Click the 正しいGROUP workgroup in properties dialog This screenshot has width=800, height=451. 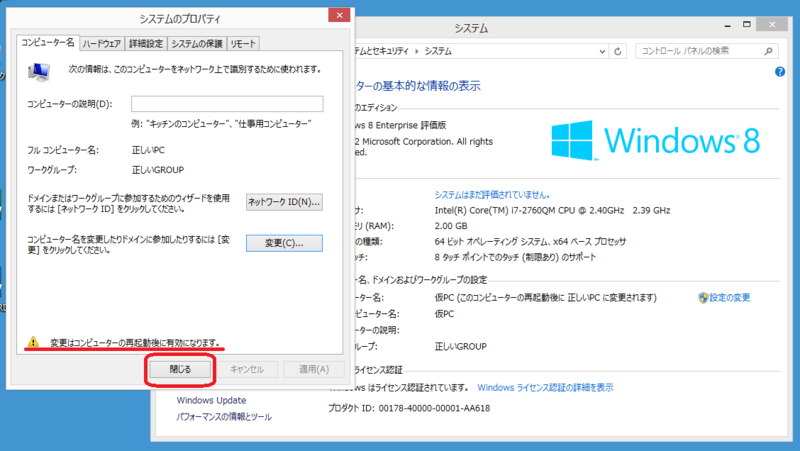click(158, 170)
